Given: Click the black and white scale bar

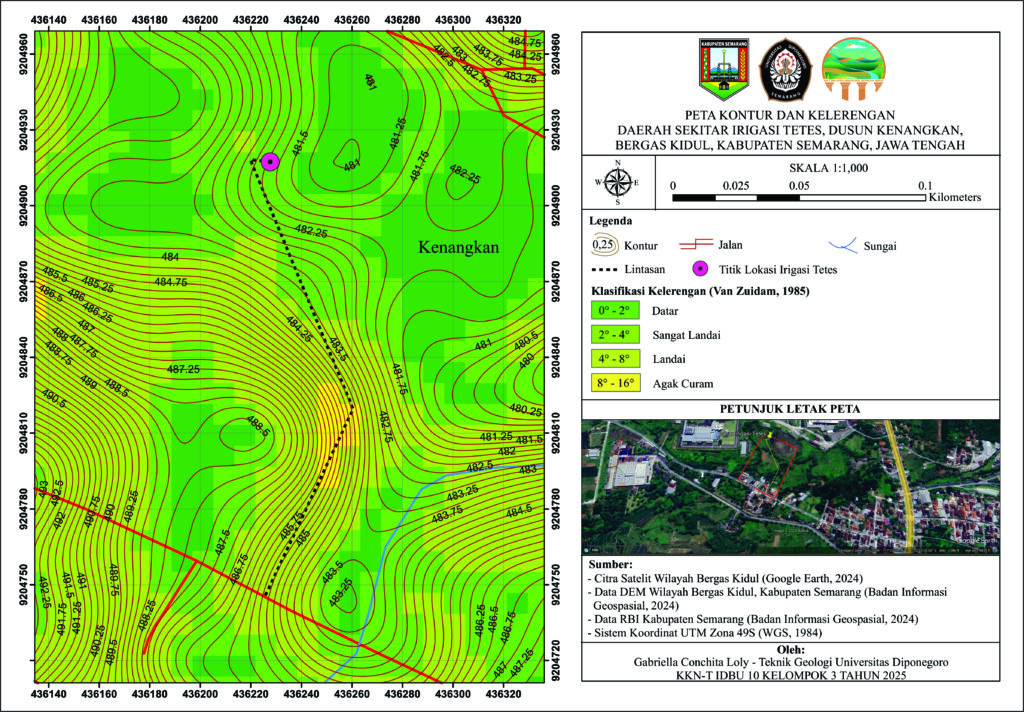Looking at the screenshot, I should [799, 197].
